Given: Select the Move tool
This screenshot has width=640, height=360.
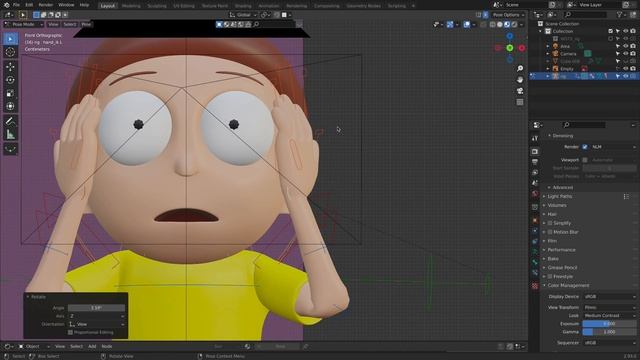Looking at the screenshot, I should click(10, 67).
